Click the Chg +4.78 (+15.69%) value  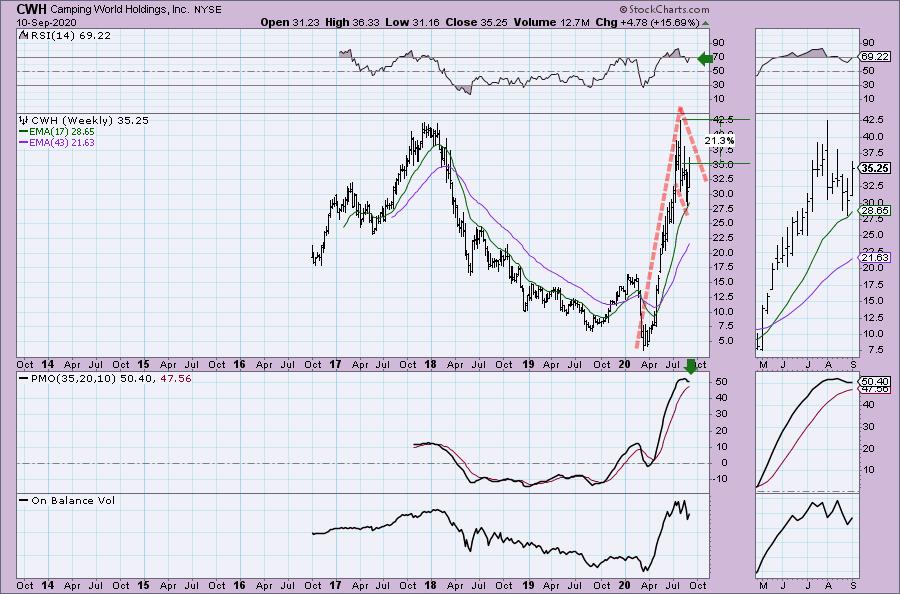pos(647,22)
